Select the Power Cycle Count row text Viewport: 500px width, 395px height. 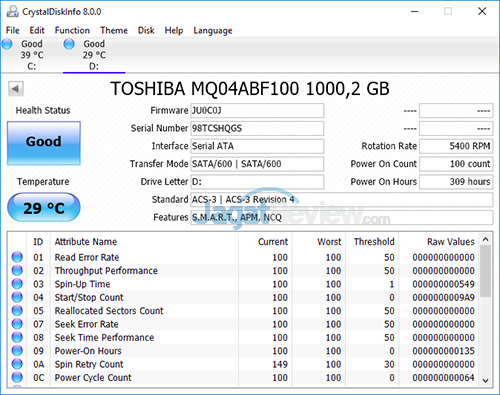click(93, 377)
